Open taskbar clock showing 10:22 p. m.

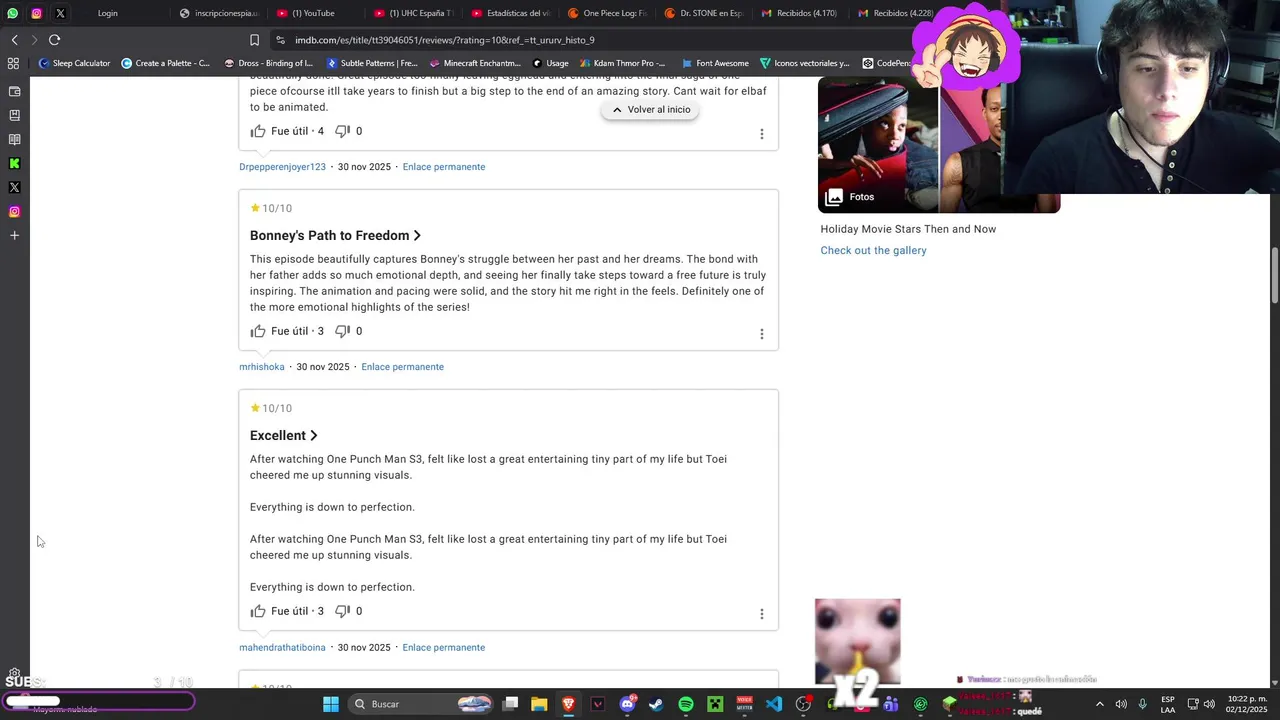(x=1247, y=704)
